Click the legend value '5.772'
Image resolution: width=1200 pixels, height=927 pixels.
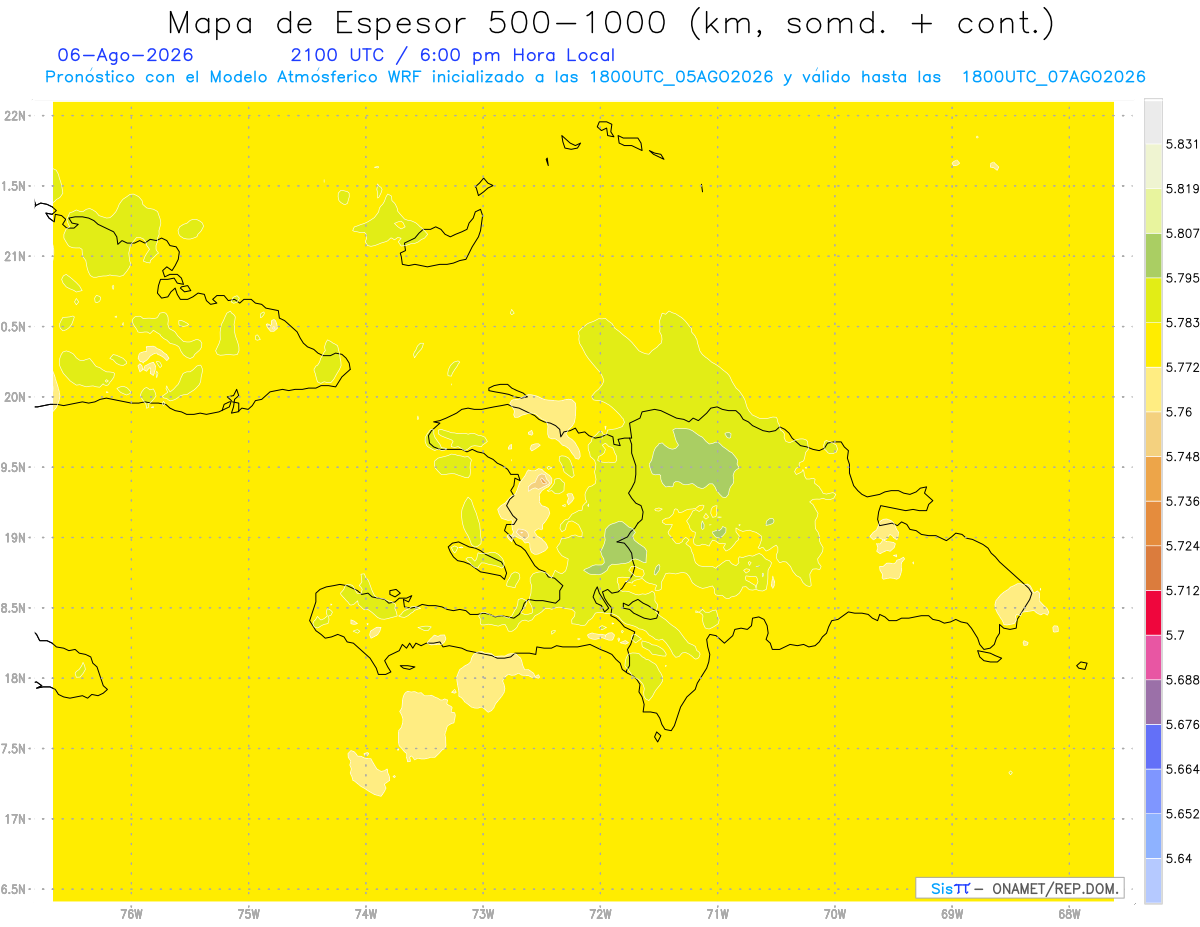pyautogui.click(x=1183, y=368)
